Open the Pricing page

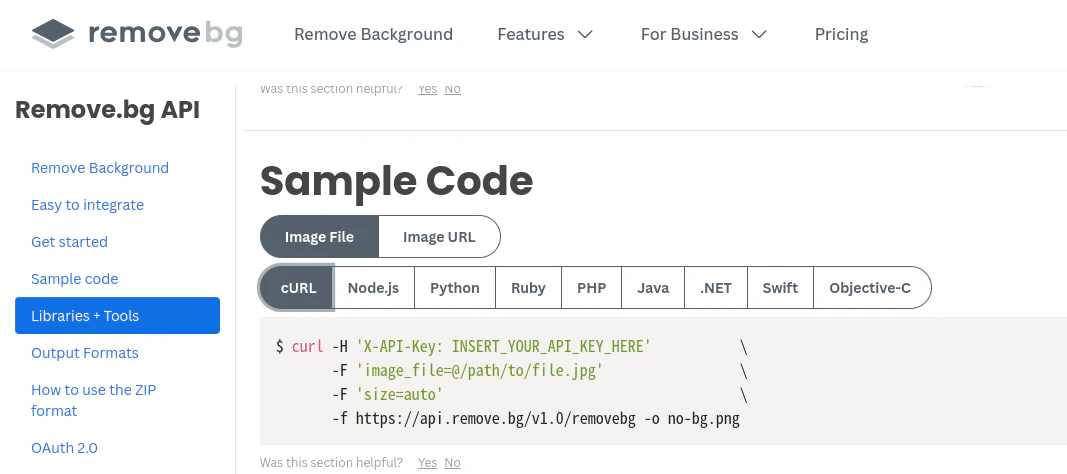841,34
